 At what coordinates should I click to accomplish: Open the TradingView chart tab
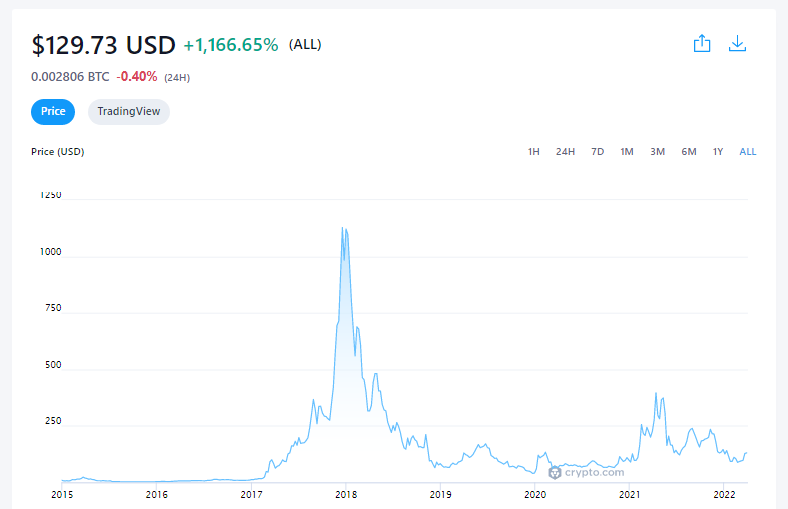[129, 112]
